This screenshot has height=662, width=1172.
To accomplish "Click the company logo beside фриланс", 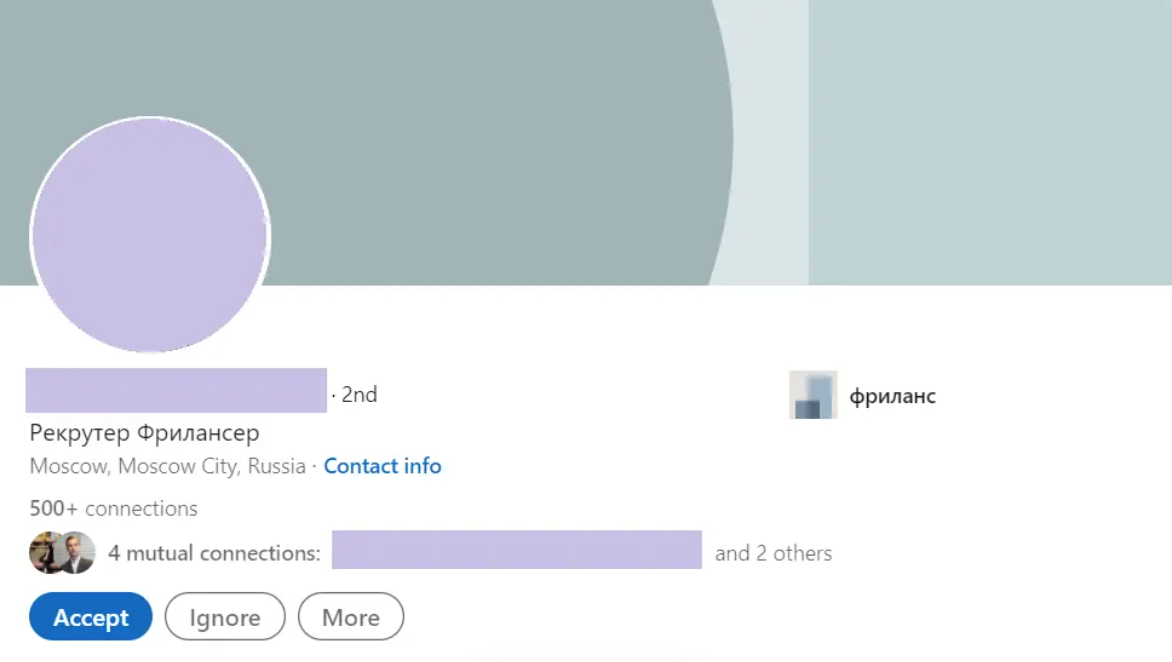I will (x=812, y=395).
